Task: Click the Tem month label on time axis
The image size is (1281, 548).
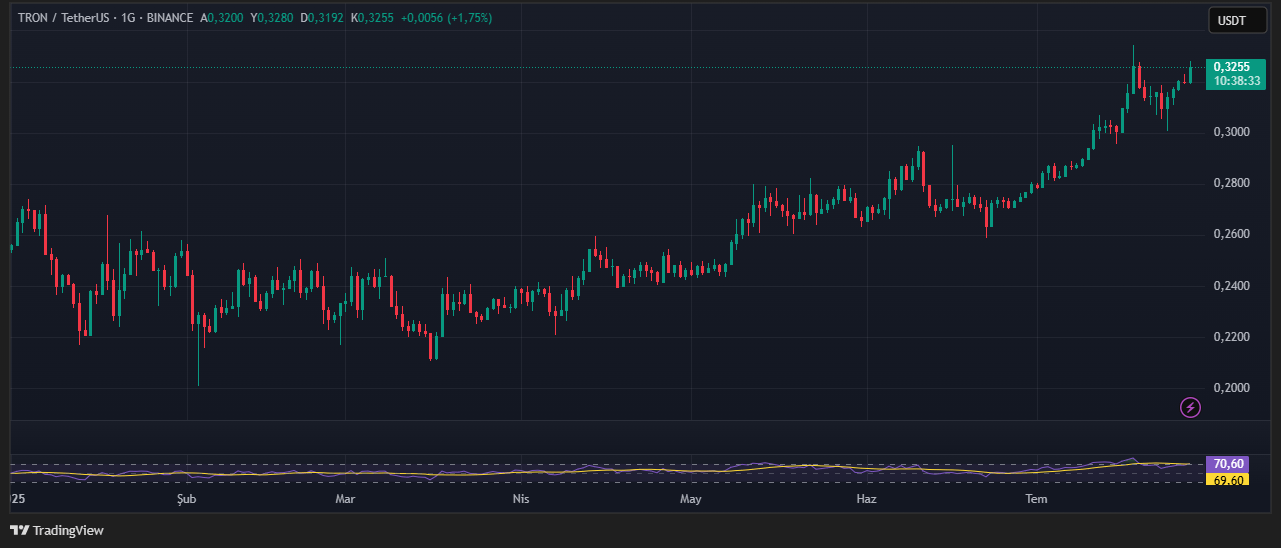Action: 1037,498
